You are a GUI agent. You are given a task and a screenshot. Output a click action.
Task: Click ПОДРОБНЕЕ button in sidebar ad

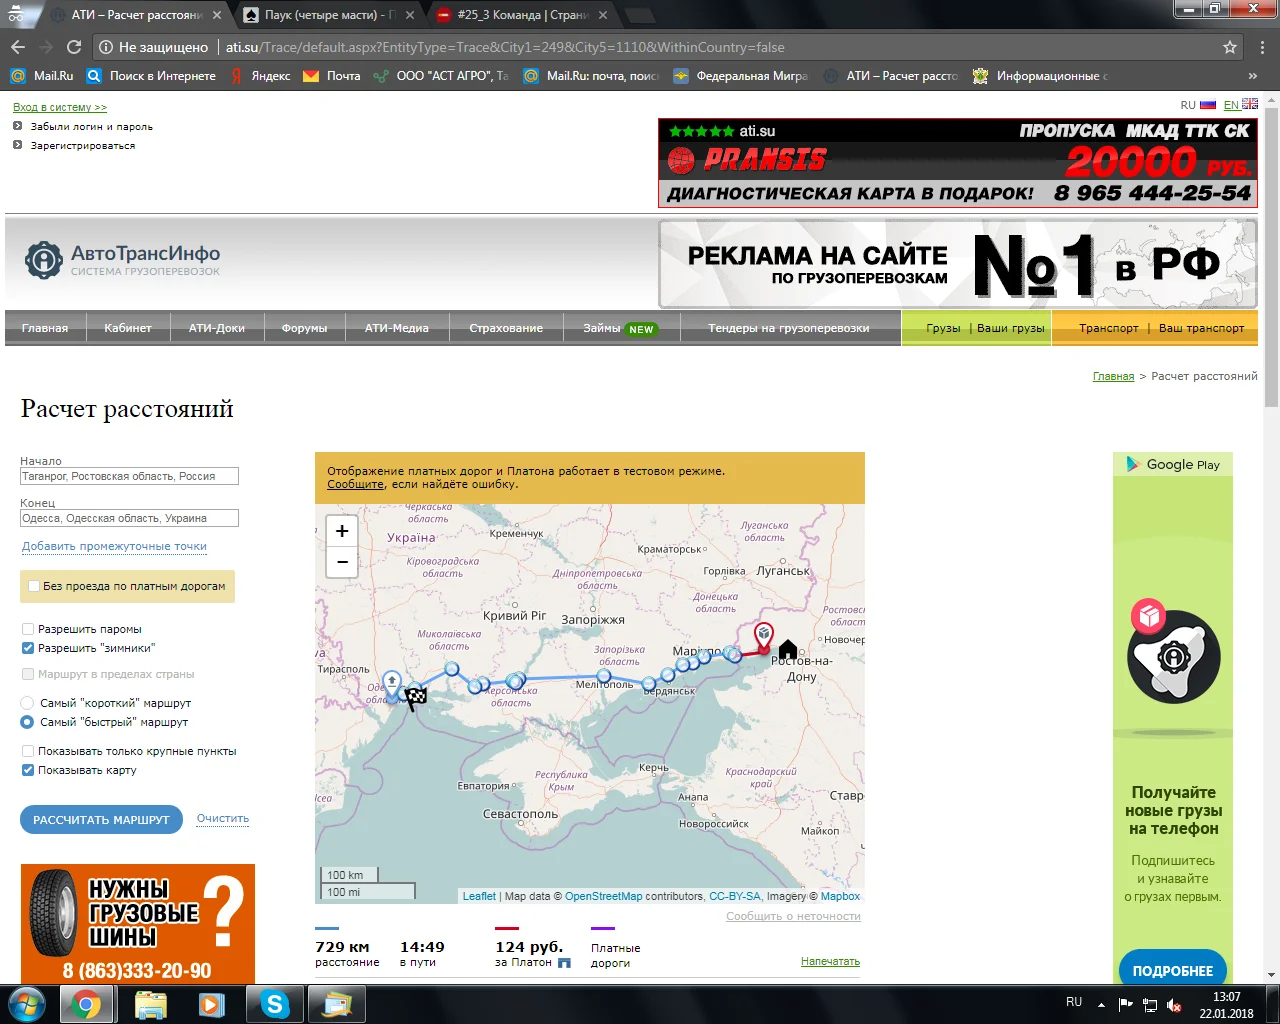pyautogui.click(x=1172, y=970)
